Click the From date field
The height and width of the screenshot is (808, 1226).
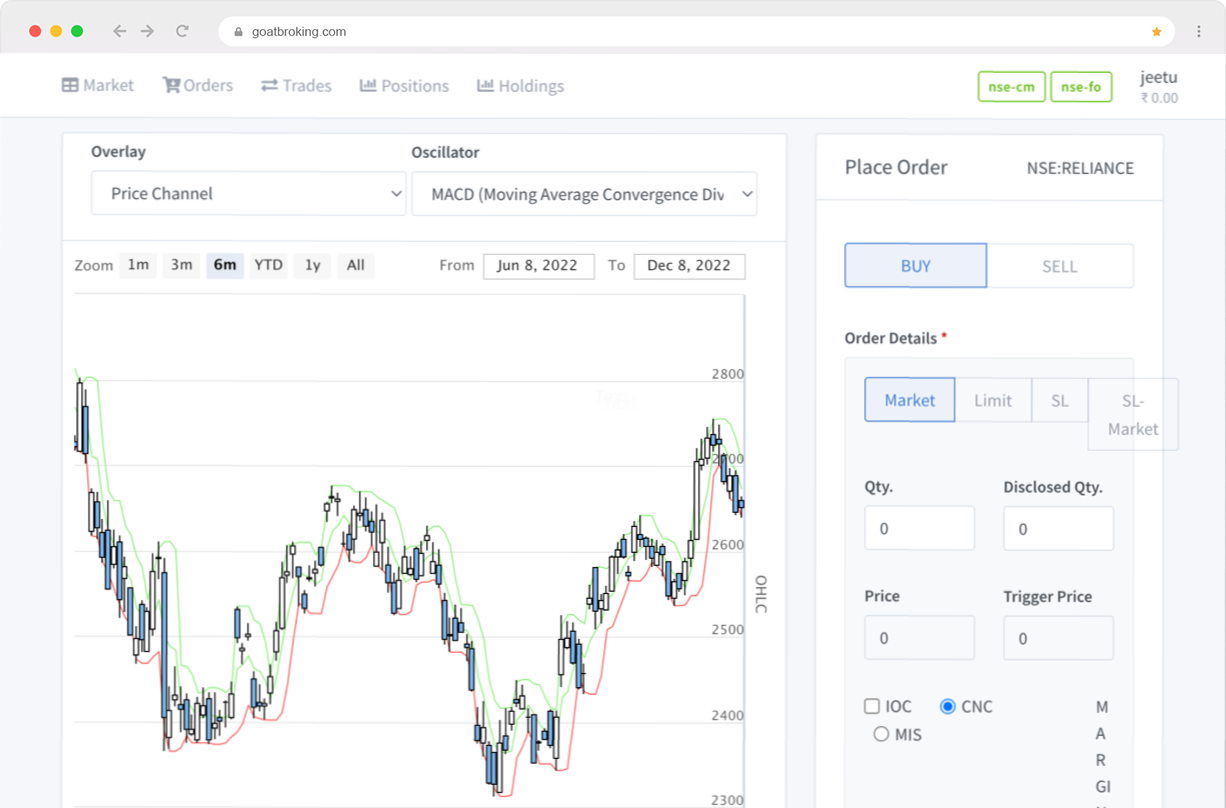click(x=538, y=266)
